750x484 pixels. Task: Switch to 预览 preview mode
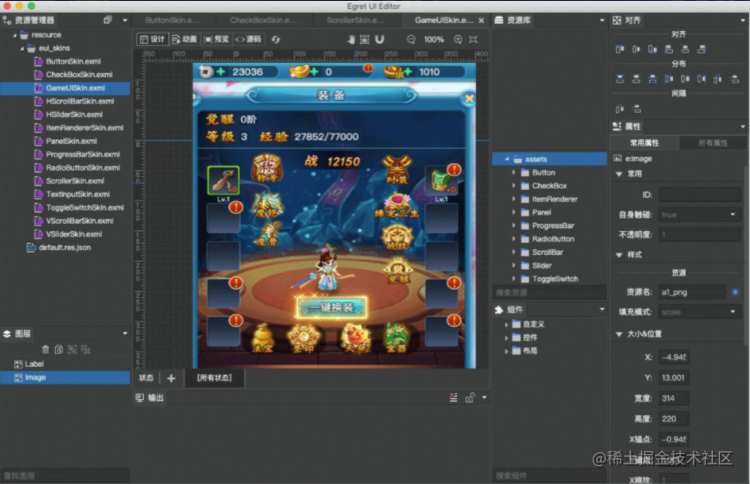point(217,39)
